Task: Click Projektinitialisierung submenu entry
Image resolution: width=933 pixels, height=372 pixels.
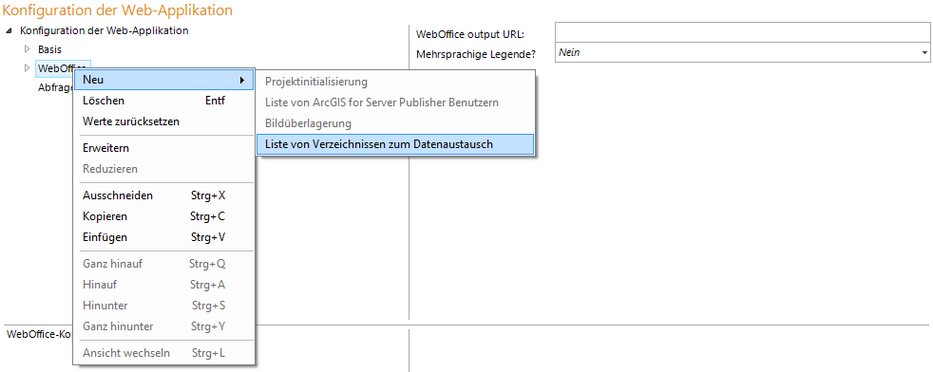Action: coord(396,82)
